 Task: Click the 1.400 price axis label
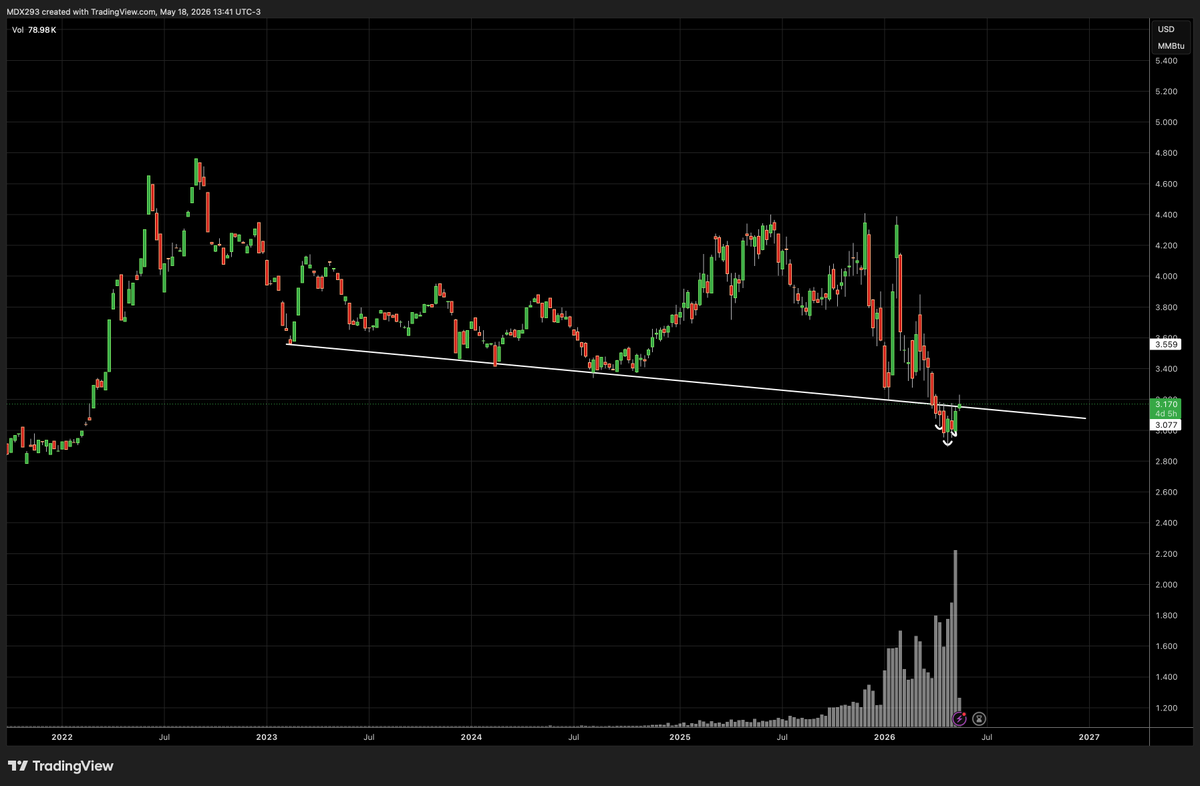tap(1166, 678)
